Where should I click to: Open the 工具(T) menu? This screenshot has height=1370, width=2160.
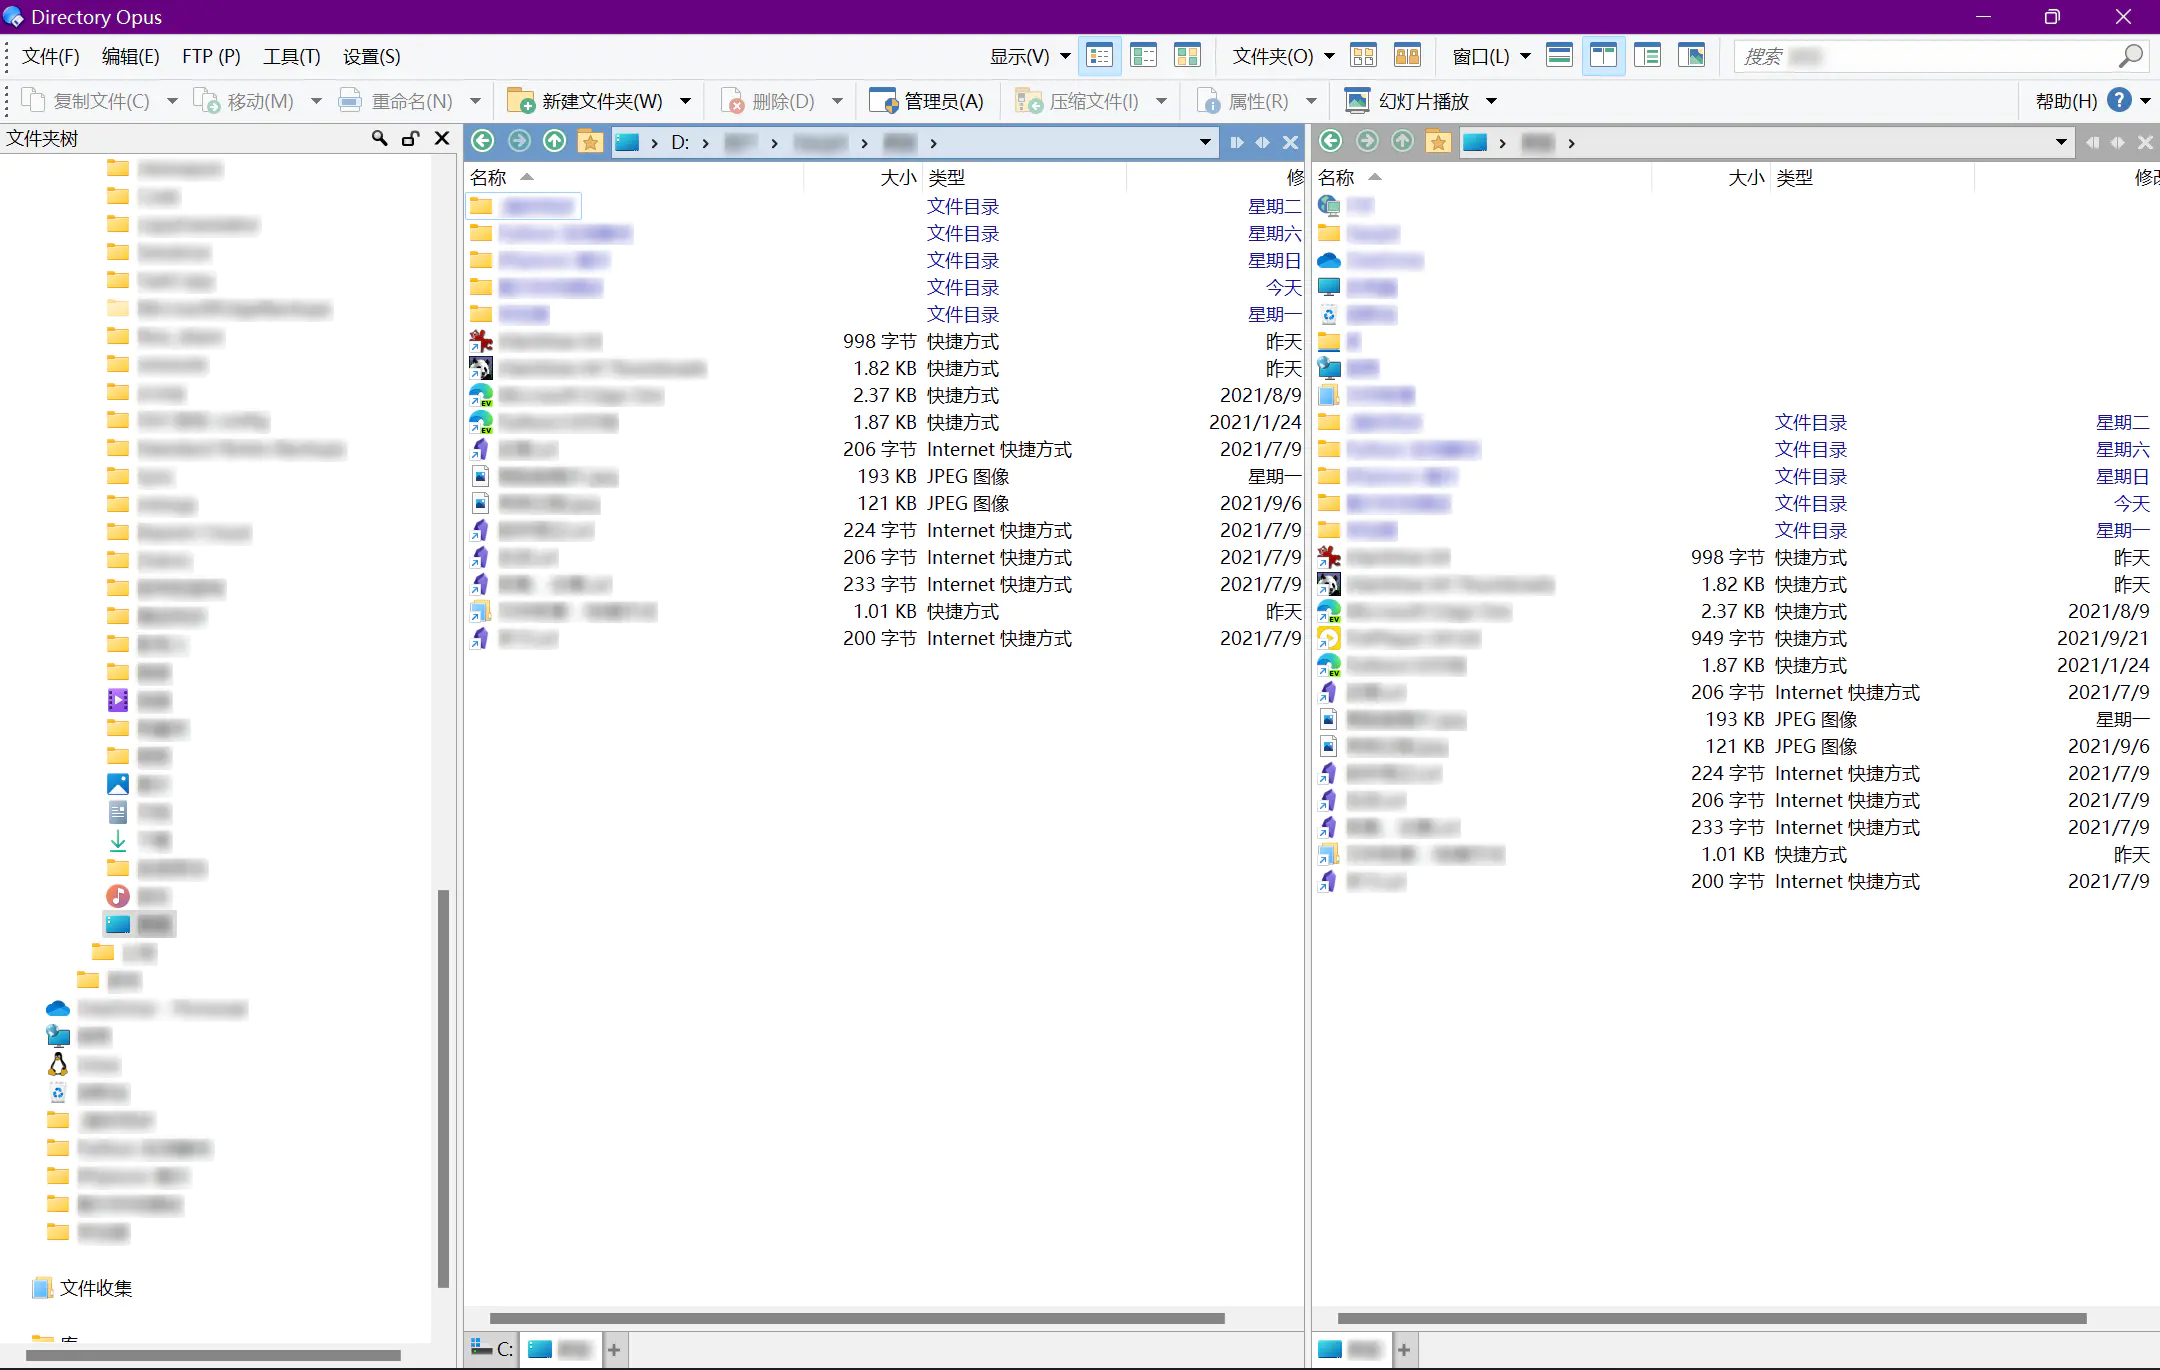291,56
